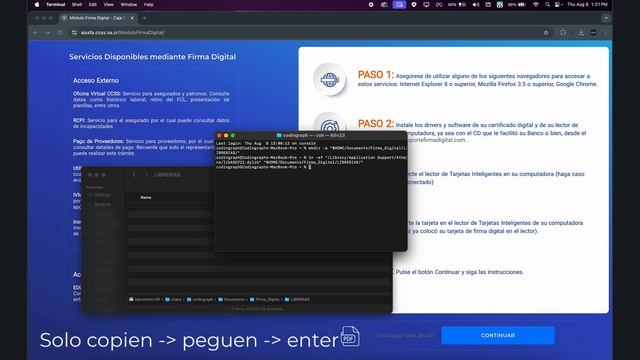The height and width of the screenshot is (360, 640).
Task: Open the Wi-Fi status menu
Action: 536,4
